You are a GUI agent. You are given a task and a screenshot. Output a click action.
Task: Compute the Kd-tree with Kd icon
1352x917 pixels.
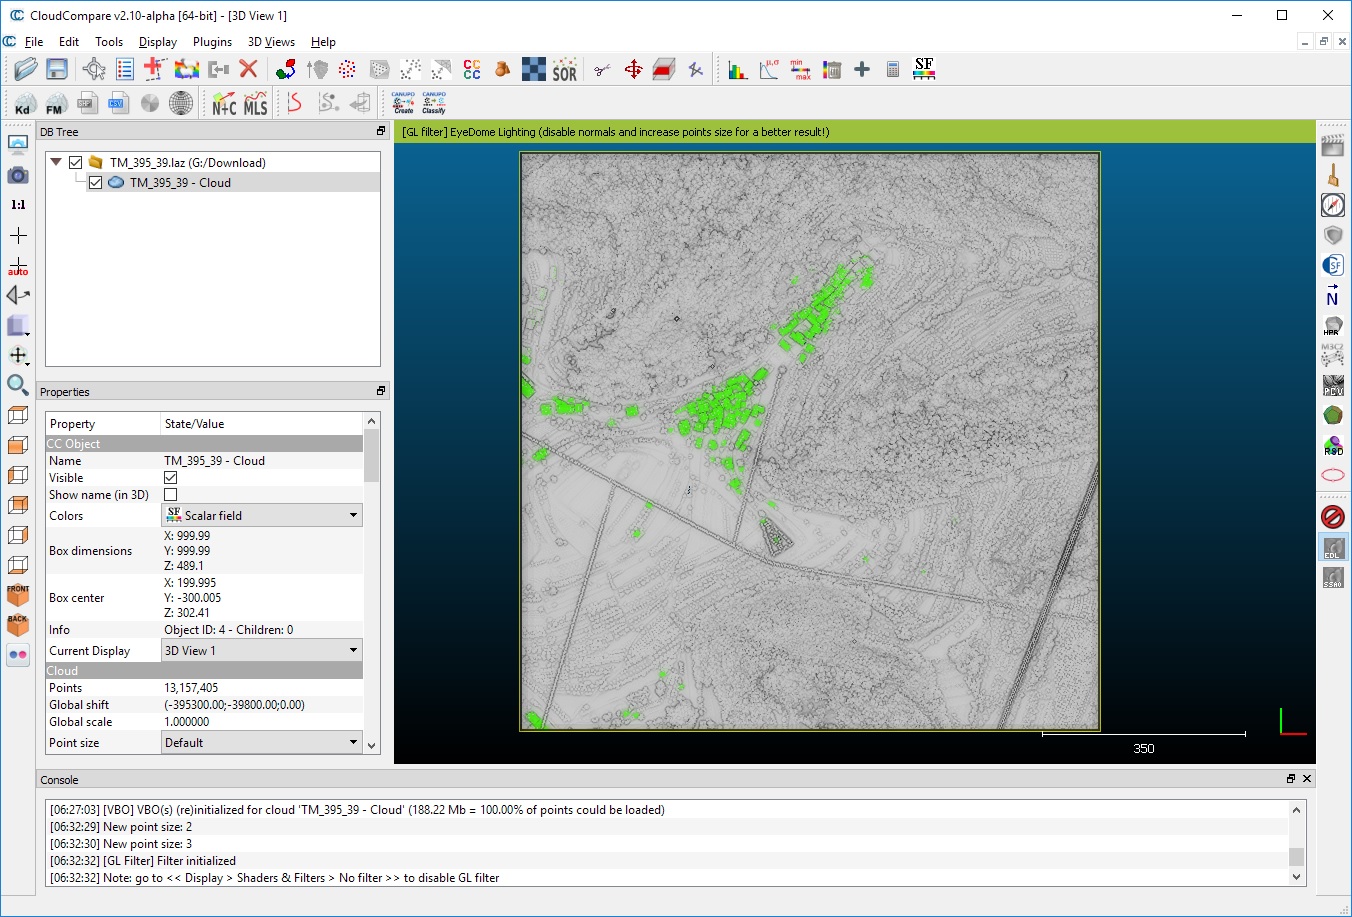click(24, 103)
